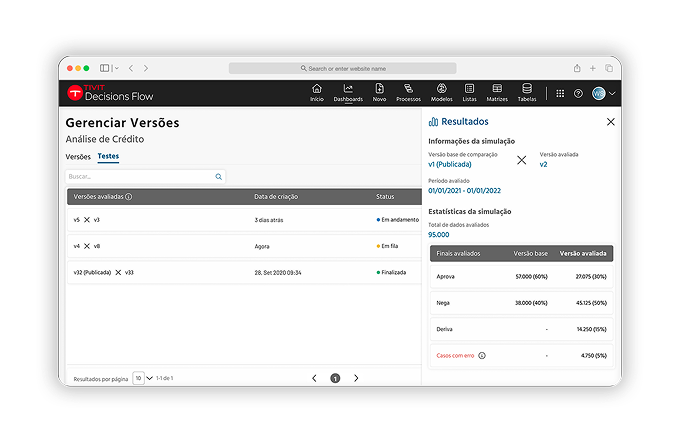
Task: Click the Buscar search field
Action: click(x=140, y=176)
